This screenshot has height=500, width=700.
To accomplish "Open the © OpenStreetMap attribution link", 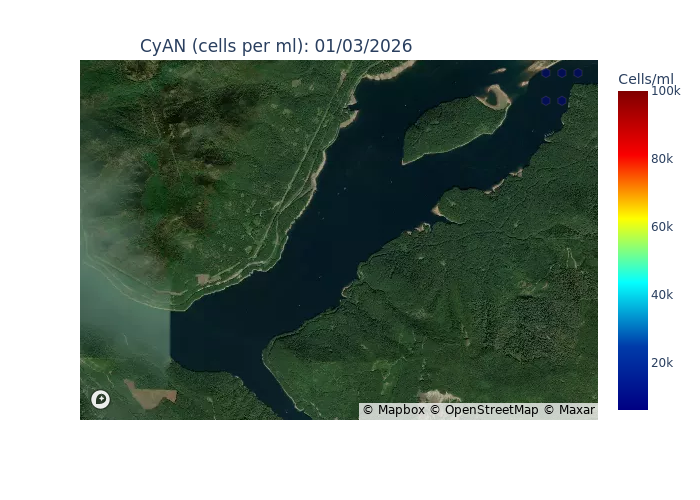I will point(484,410).
